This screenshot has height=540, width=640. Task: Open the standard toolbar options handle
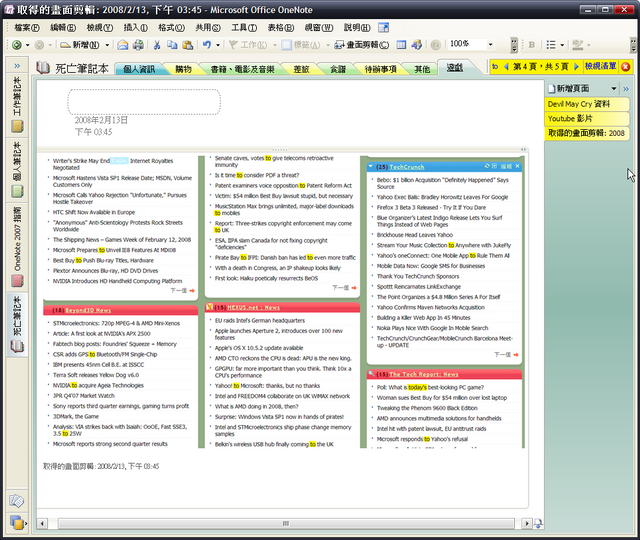click(x=514, y=45)
